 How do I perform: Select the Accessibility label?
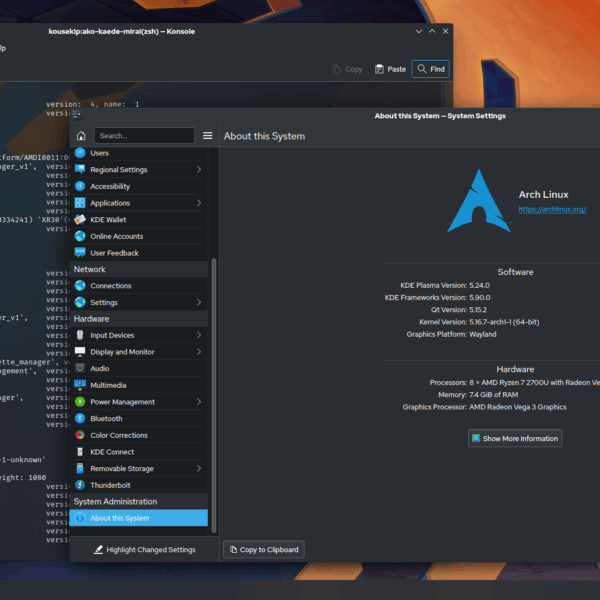(110, 186)
